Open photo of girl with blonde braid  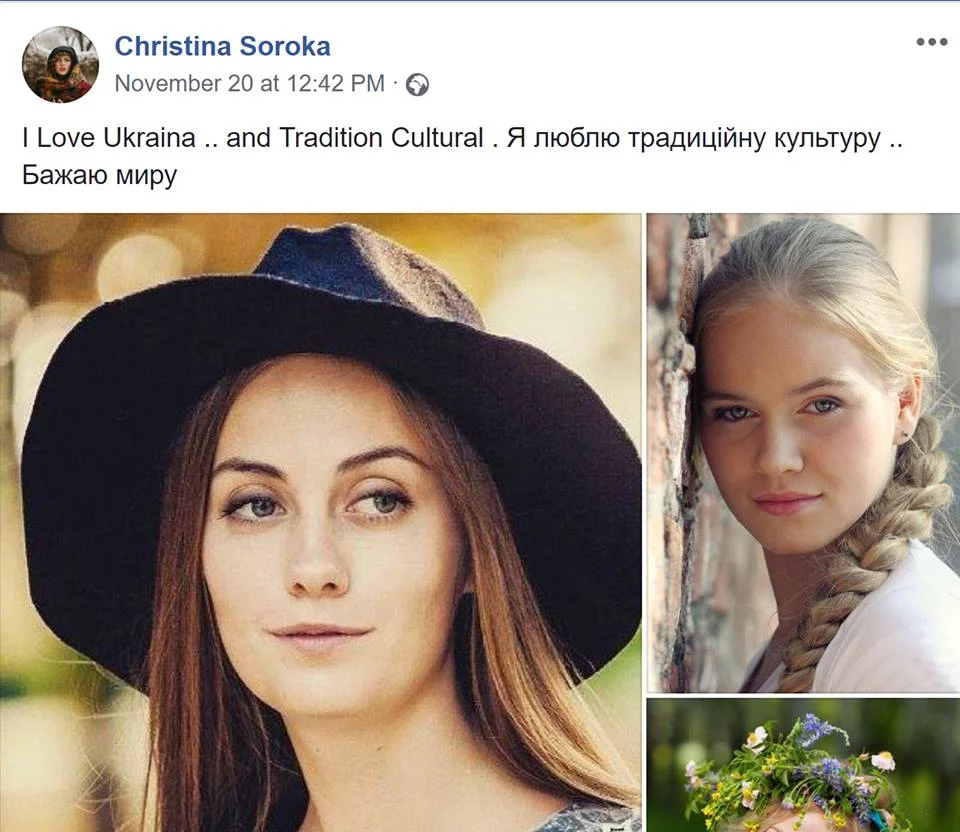[803, 452]
